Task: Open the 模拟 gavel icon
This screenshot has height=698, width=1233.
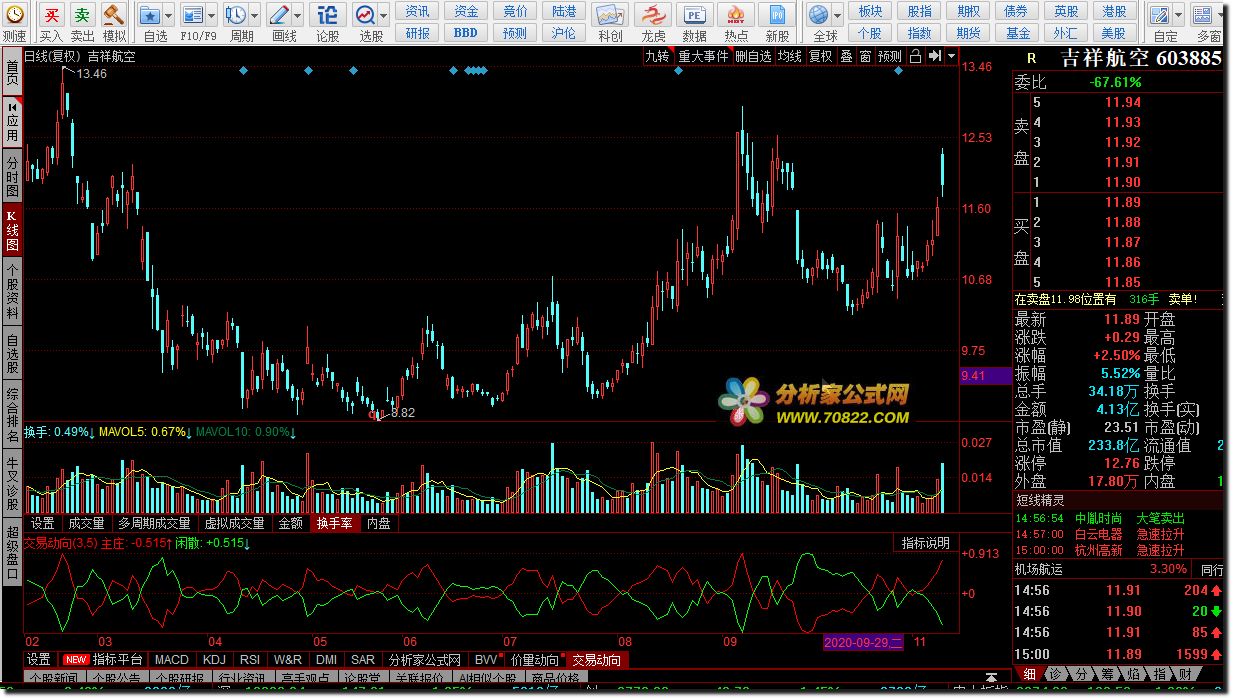Action: (114, 15)
